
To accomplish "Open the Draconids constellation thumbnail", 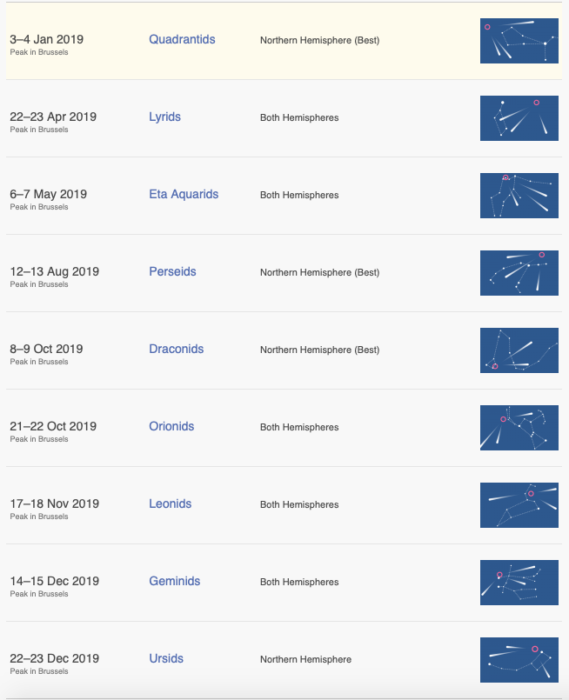I will tap(519, 350).
